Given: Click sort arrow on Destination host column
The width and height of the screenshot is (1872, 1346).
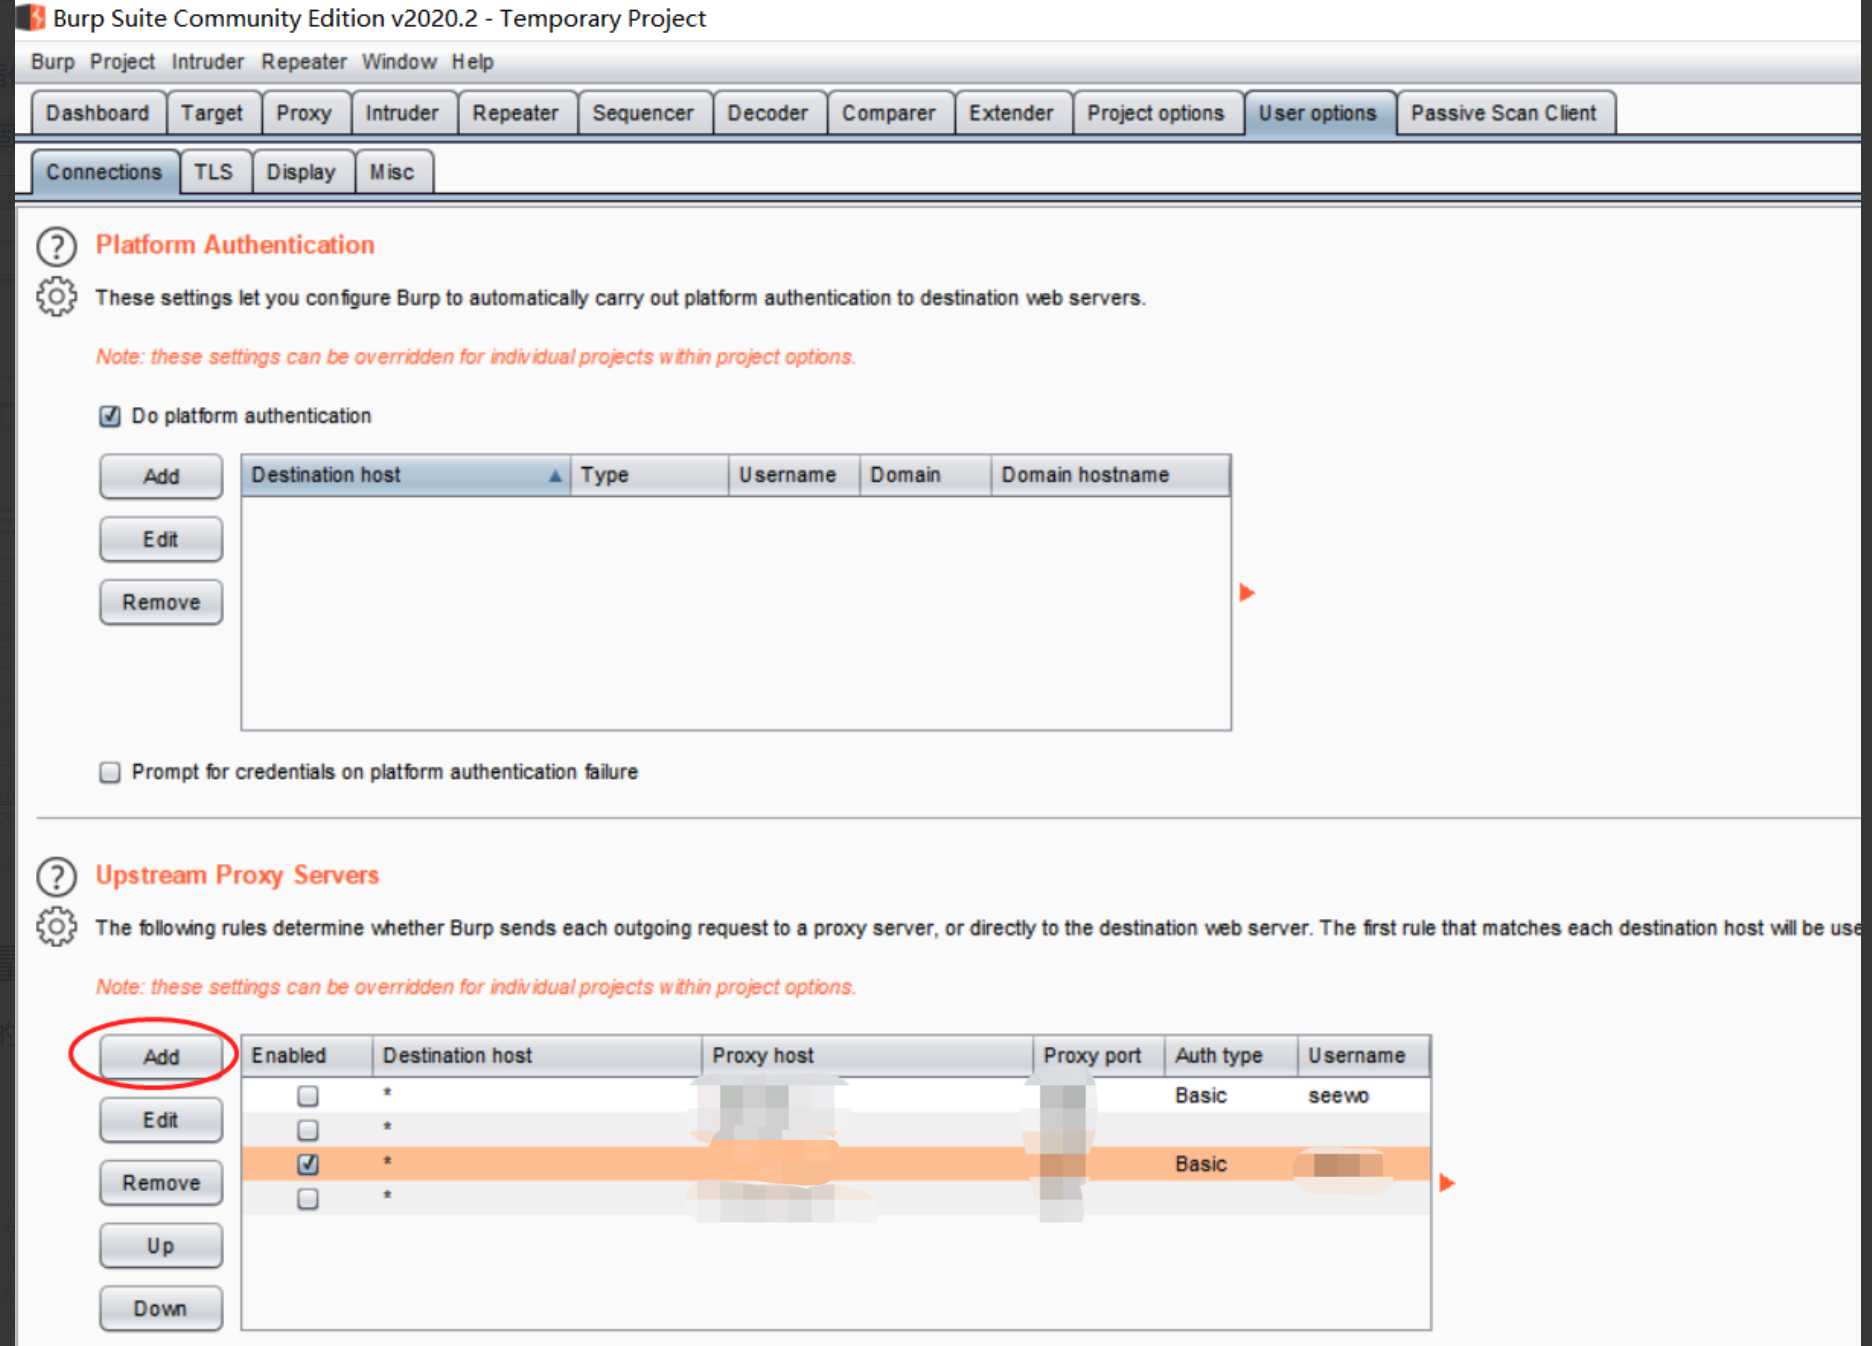Looking at the screenshot, I should click(x=555, y=476).
